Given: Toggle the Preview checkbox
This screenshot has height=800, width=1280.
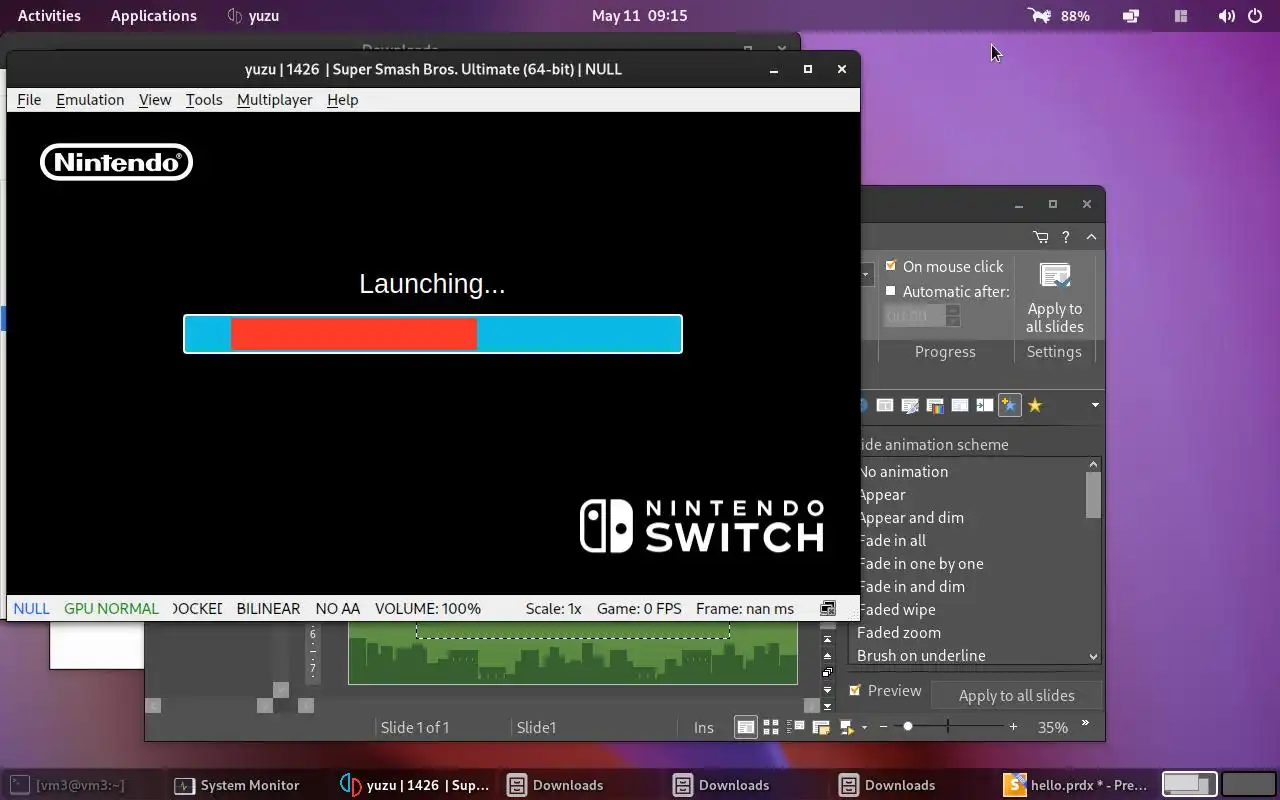Looking at the screenshot, I should tap(855, 690).
